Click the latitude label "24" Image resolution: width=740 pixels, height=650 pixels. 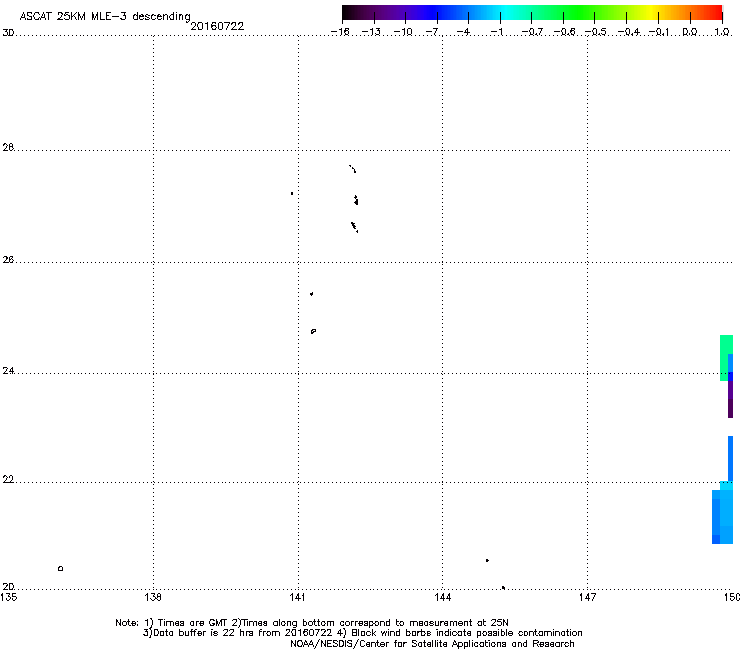(x=8, y=371)
